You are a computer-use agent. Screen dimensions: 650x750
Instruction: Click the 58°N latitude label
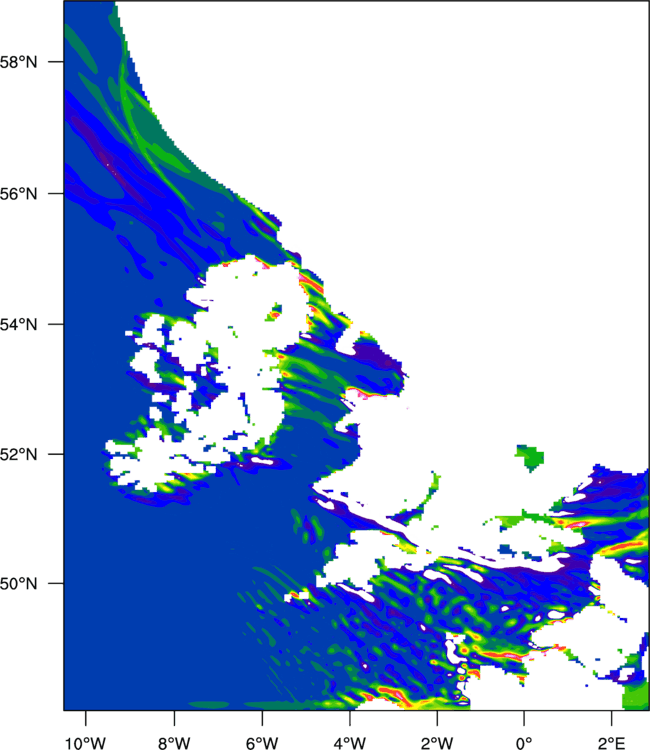[x=18, y=62]
